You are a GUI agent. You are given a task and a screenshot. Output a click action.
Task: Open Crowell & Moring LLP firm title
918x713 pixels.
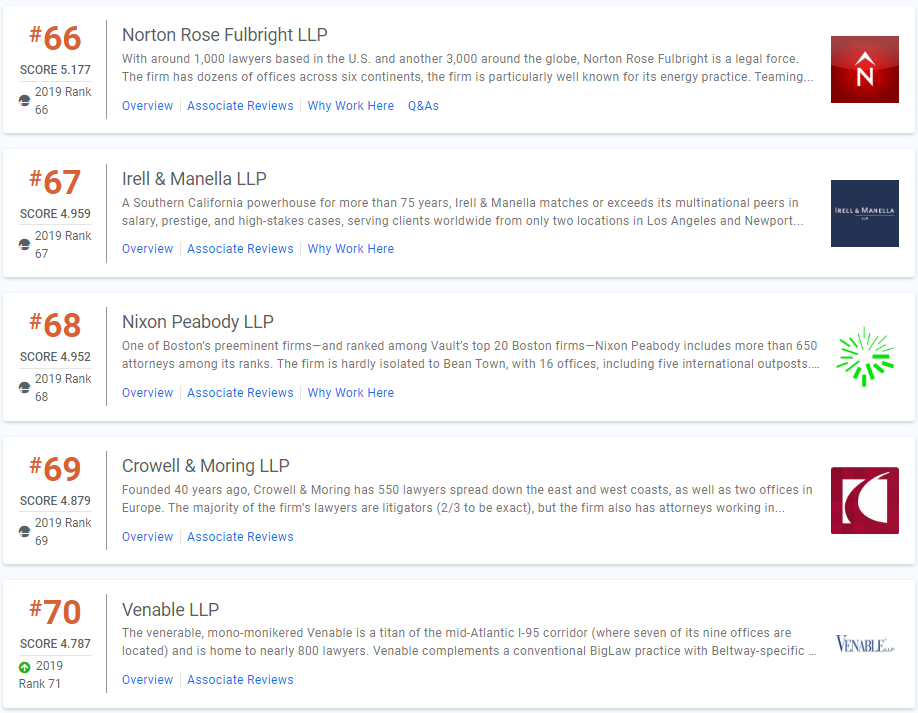[205, 466]
